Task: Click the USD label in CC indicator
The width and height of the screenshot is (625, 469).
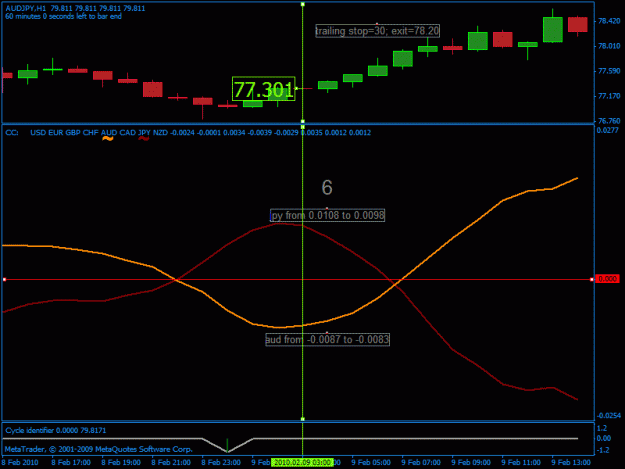Action: (38, 133)
